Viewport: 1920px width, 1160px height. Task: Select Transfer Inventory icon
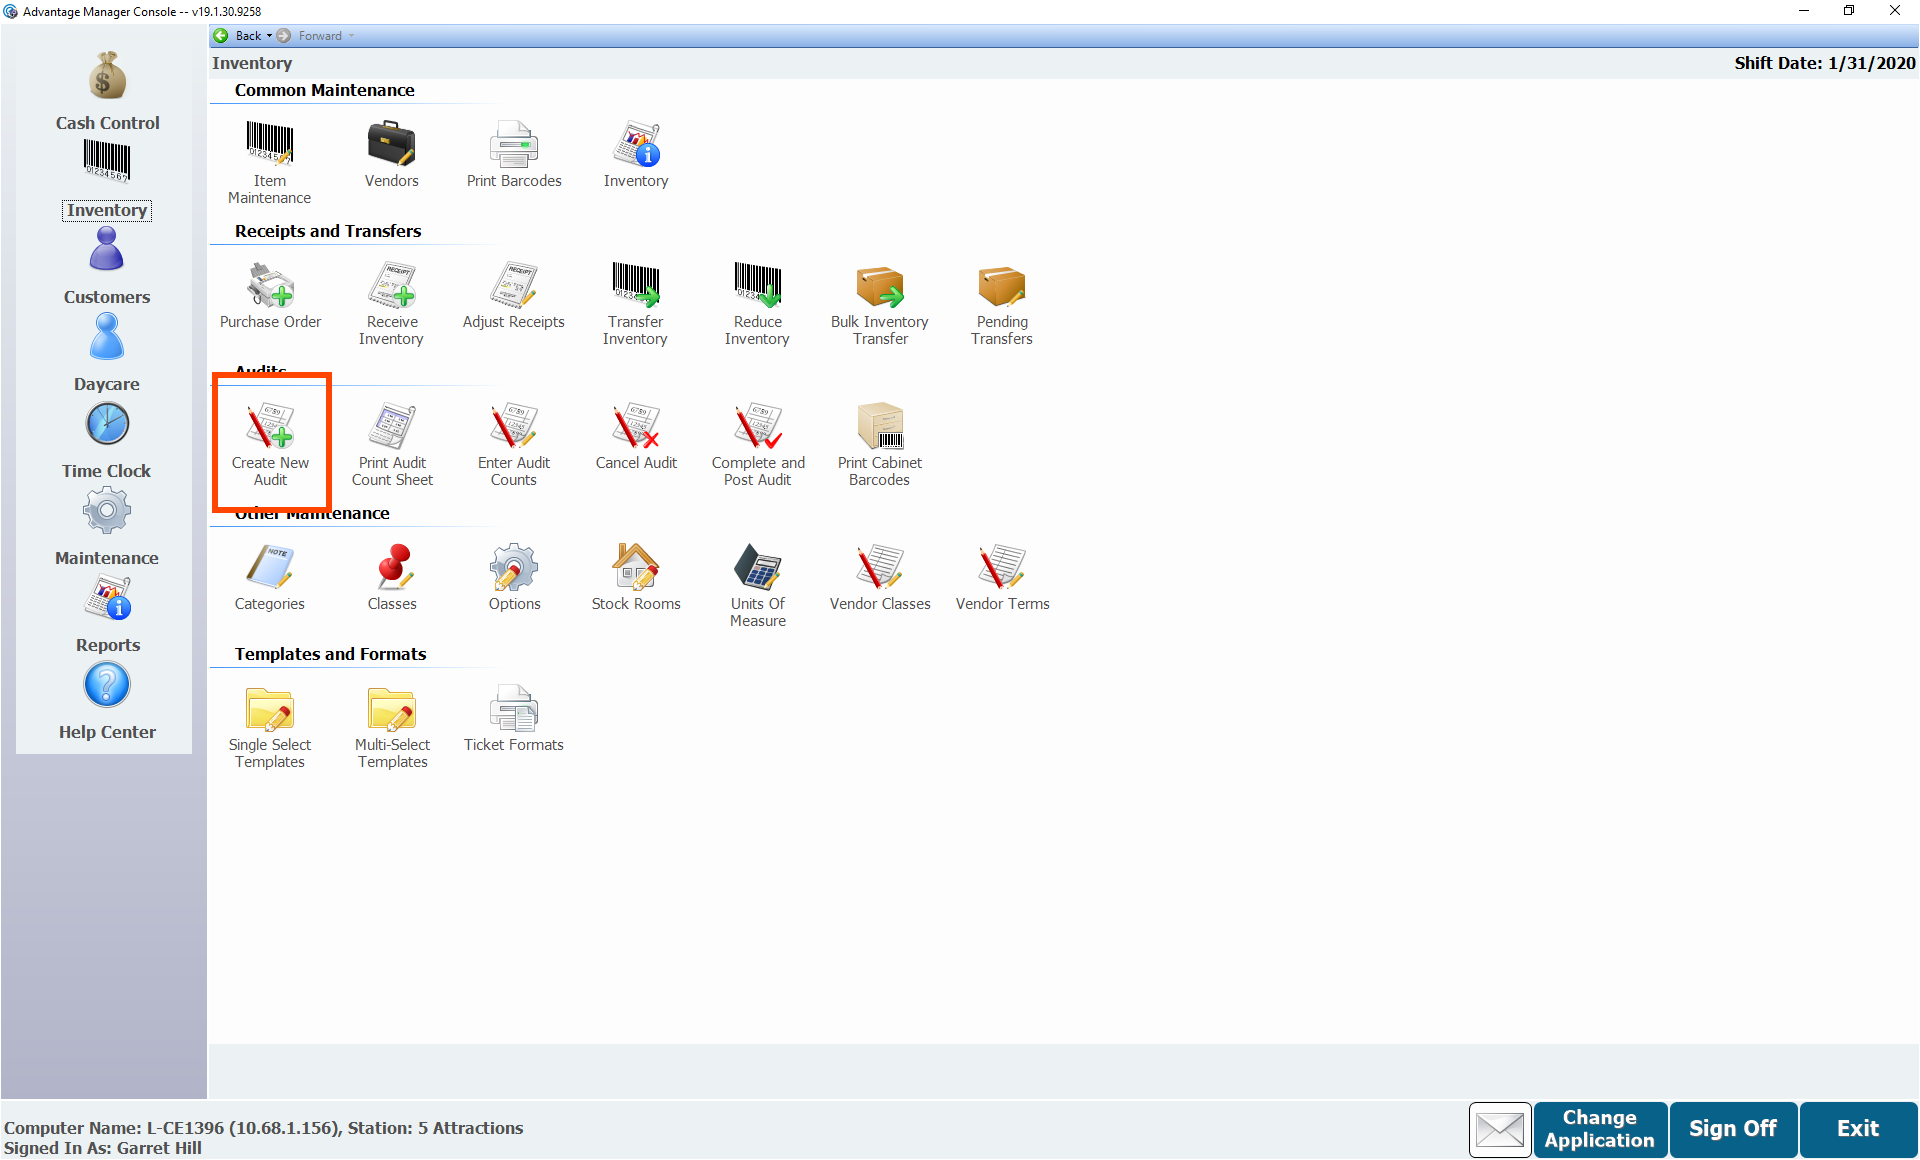[635, 286]
